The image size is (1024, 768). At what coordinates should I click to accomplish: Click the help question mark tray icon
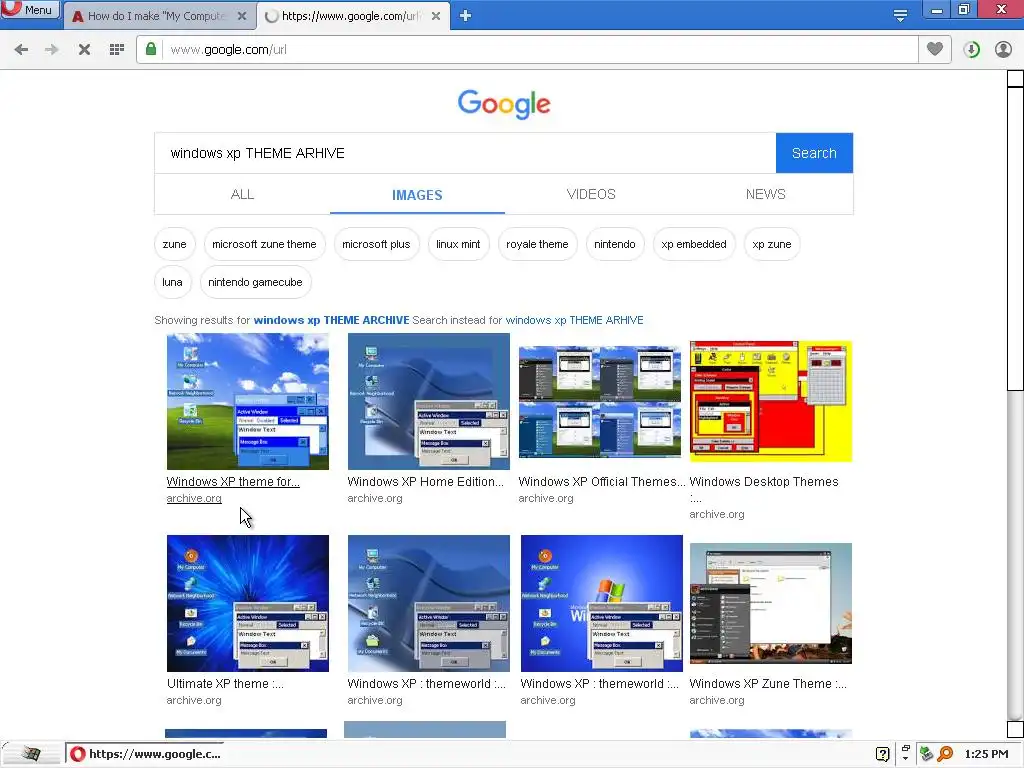click(x=882, y=754)
